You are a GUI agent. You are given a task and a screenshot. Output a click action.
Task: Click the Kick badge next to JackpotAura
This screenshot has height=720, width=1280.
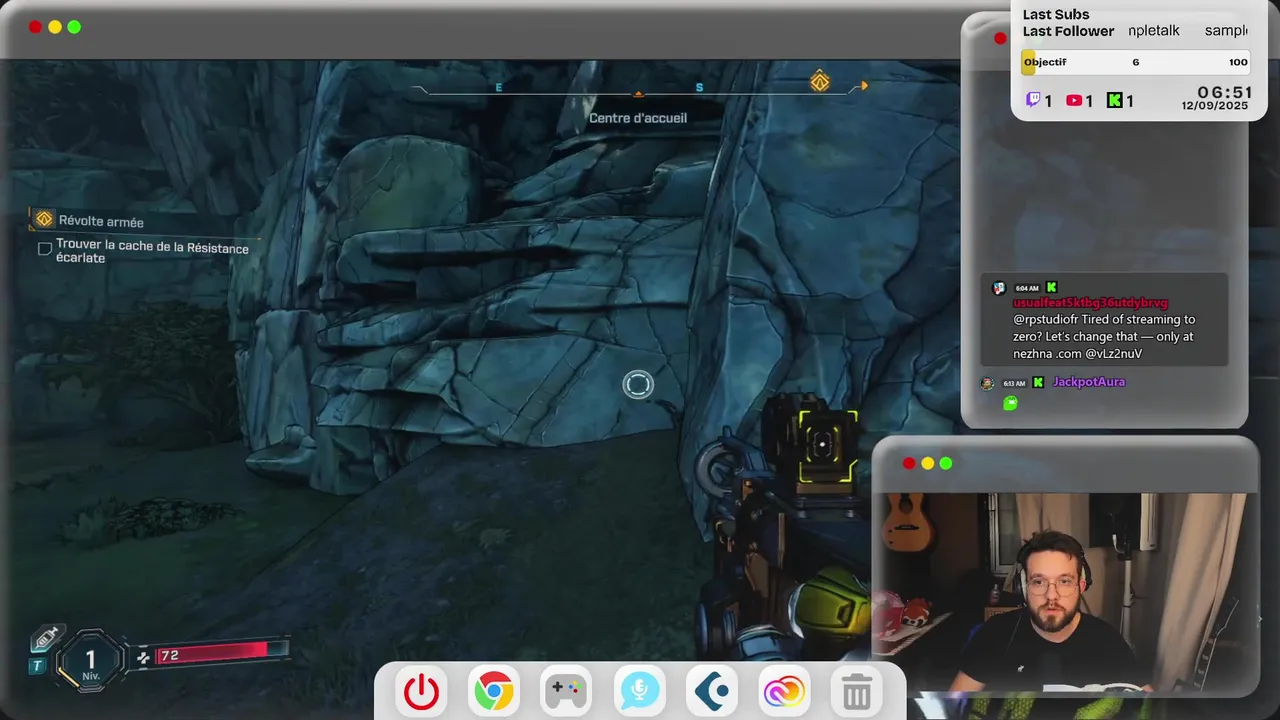[1038, 382]
